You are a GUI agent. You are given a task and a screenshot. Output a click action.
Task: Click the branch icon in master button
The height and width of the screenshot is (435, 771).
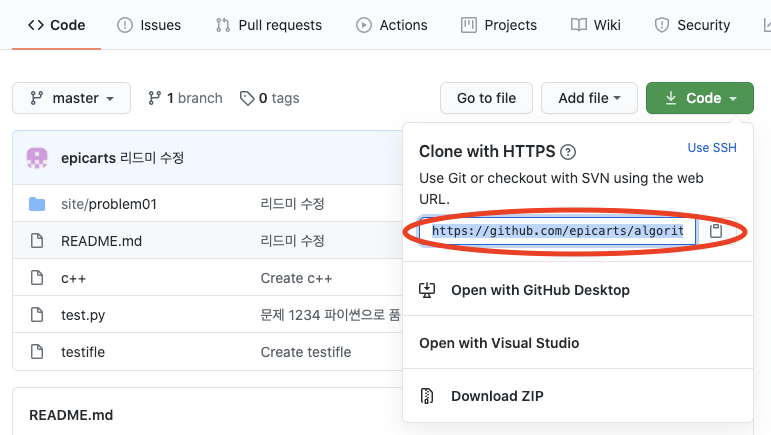37,98
